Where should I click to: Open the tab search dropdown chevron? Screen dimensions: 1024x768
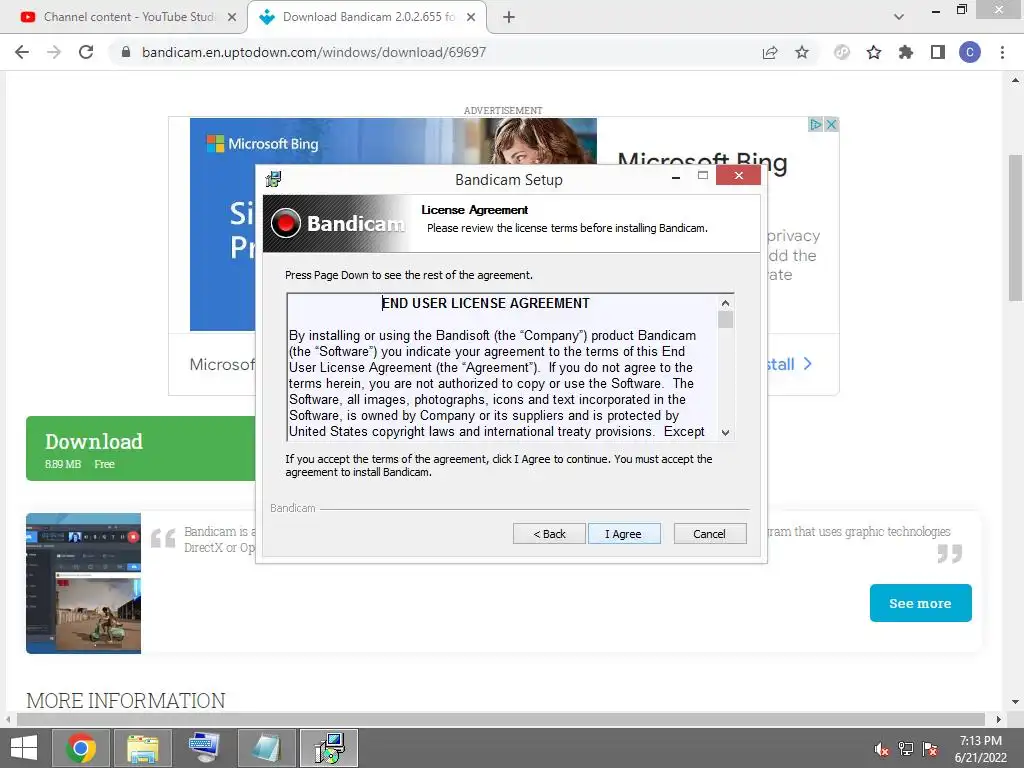pyautogui.click(x=899, y=18)
